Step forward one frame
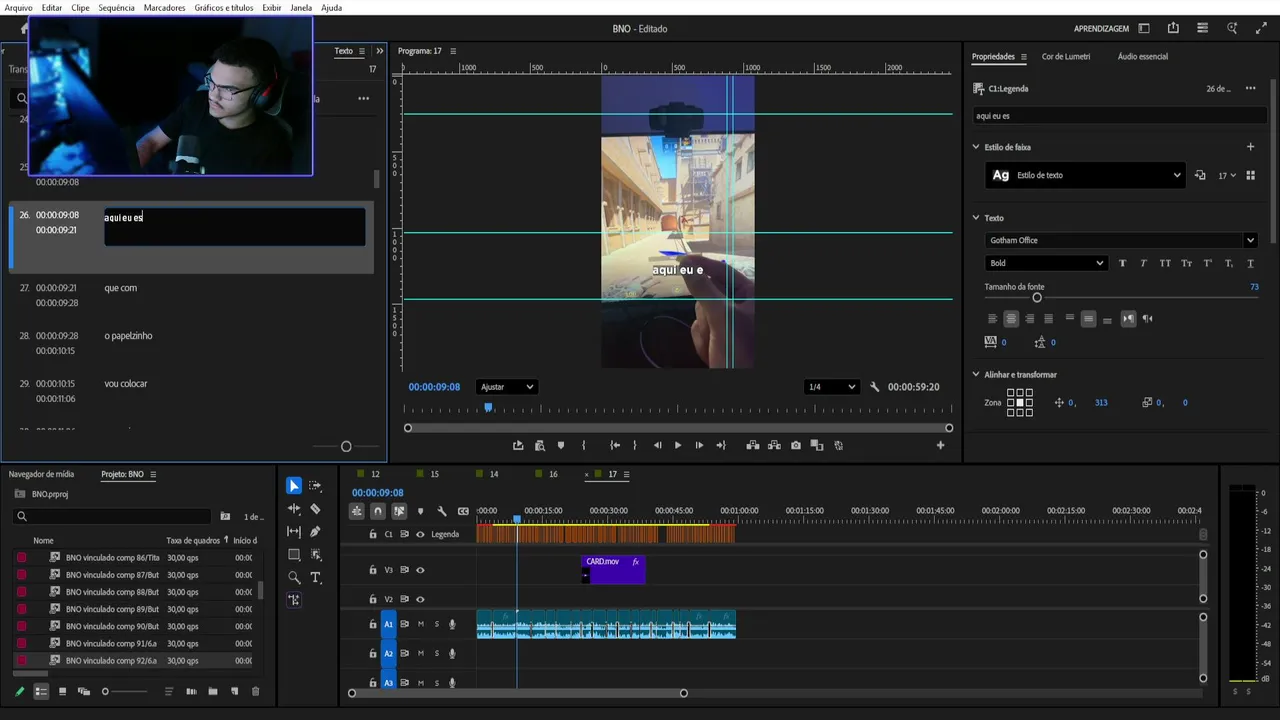Image resolution: width=1280 pixels, height=720 pixels. 699,445
